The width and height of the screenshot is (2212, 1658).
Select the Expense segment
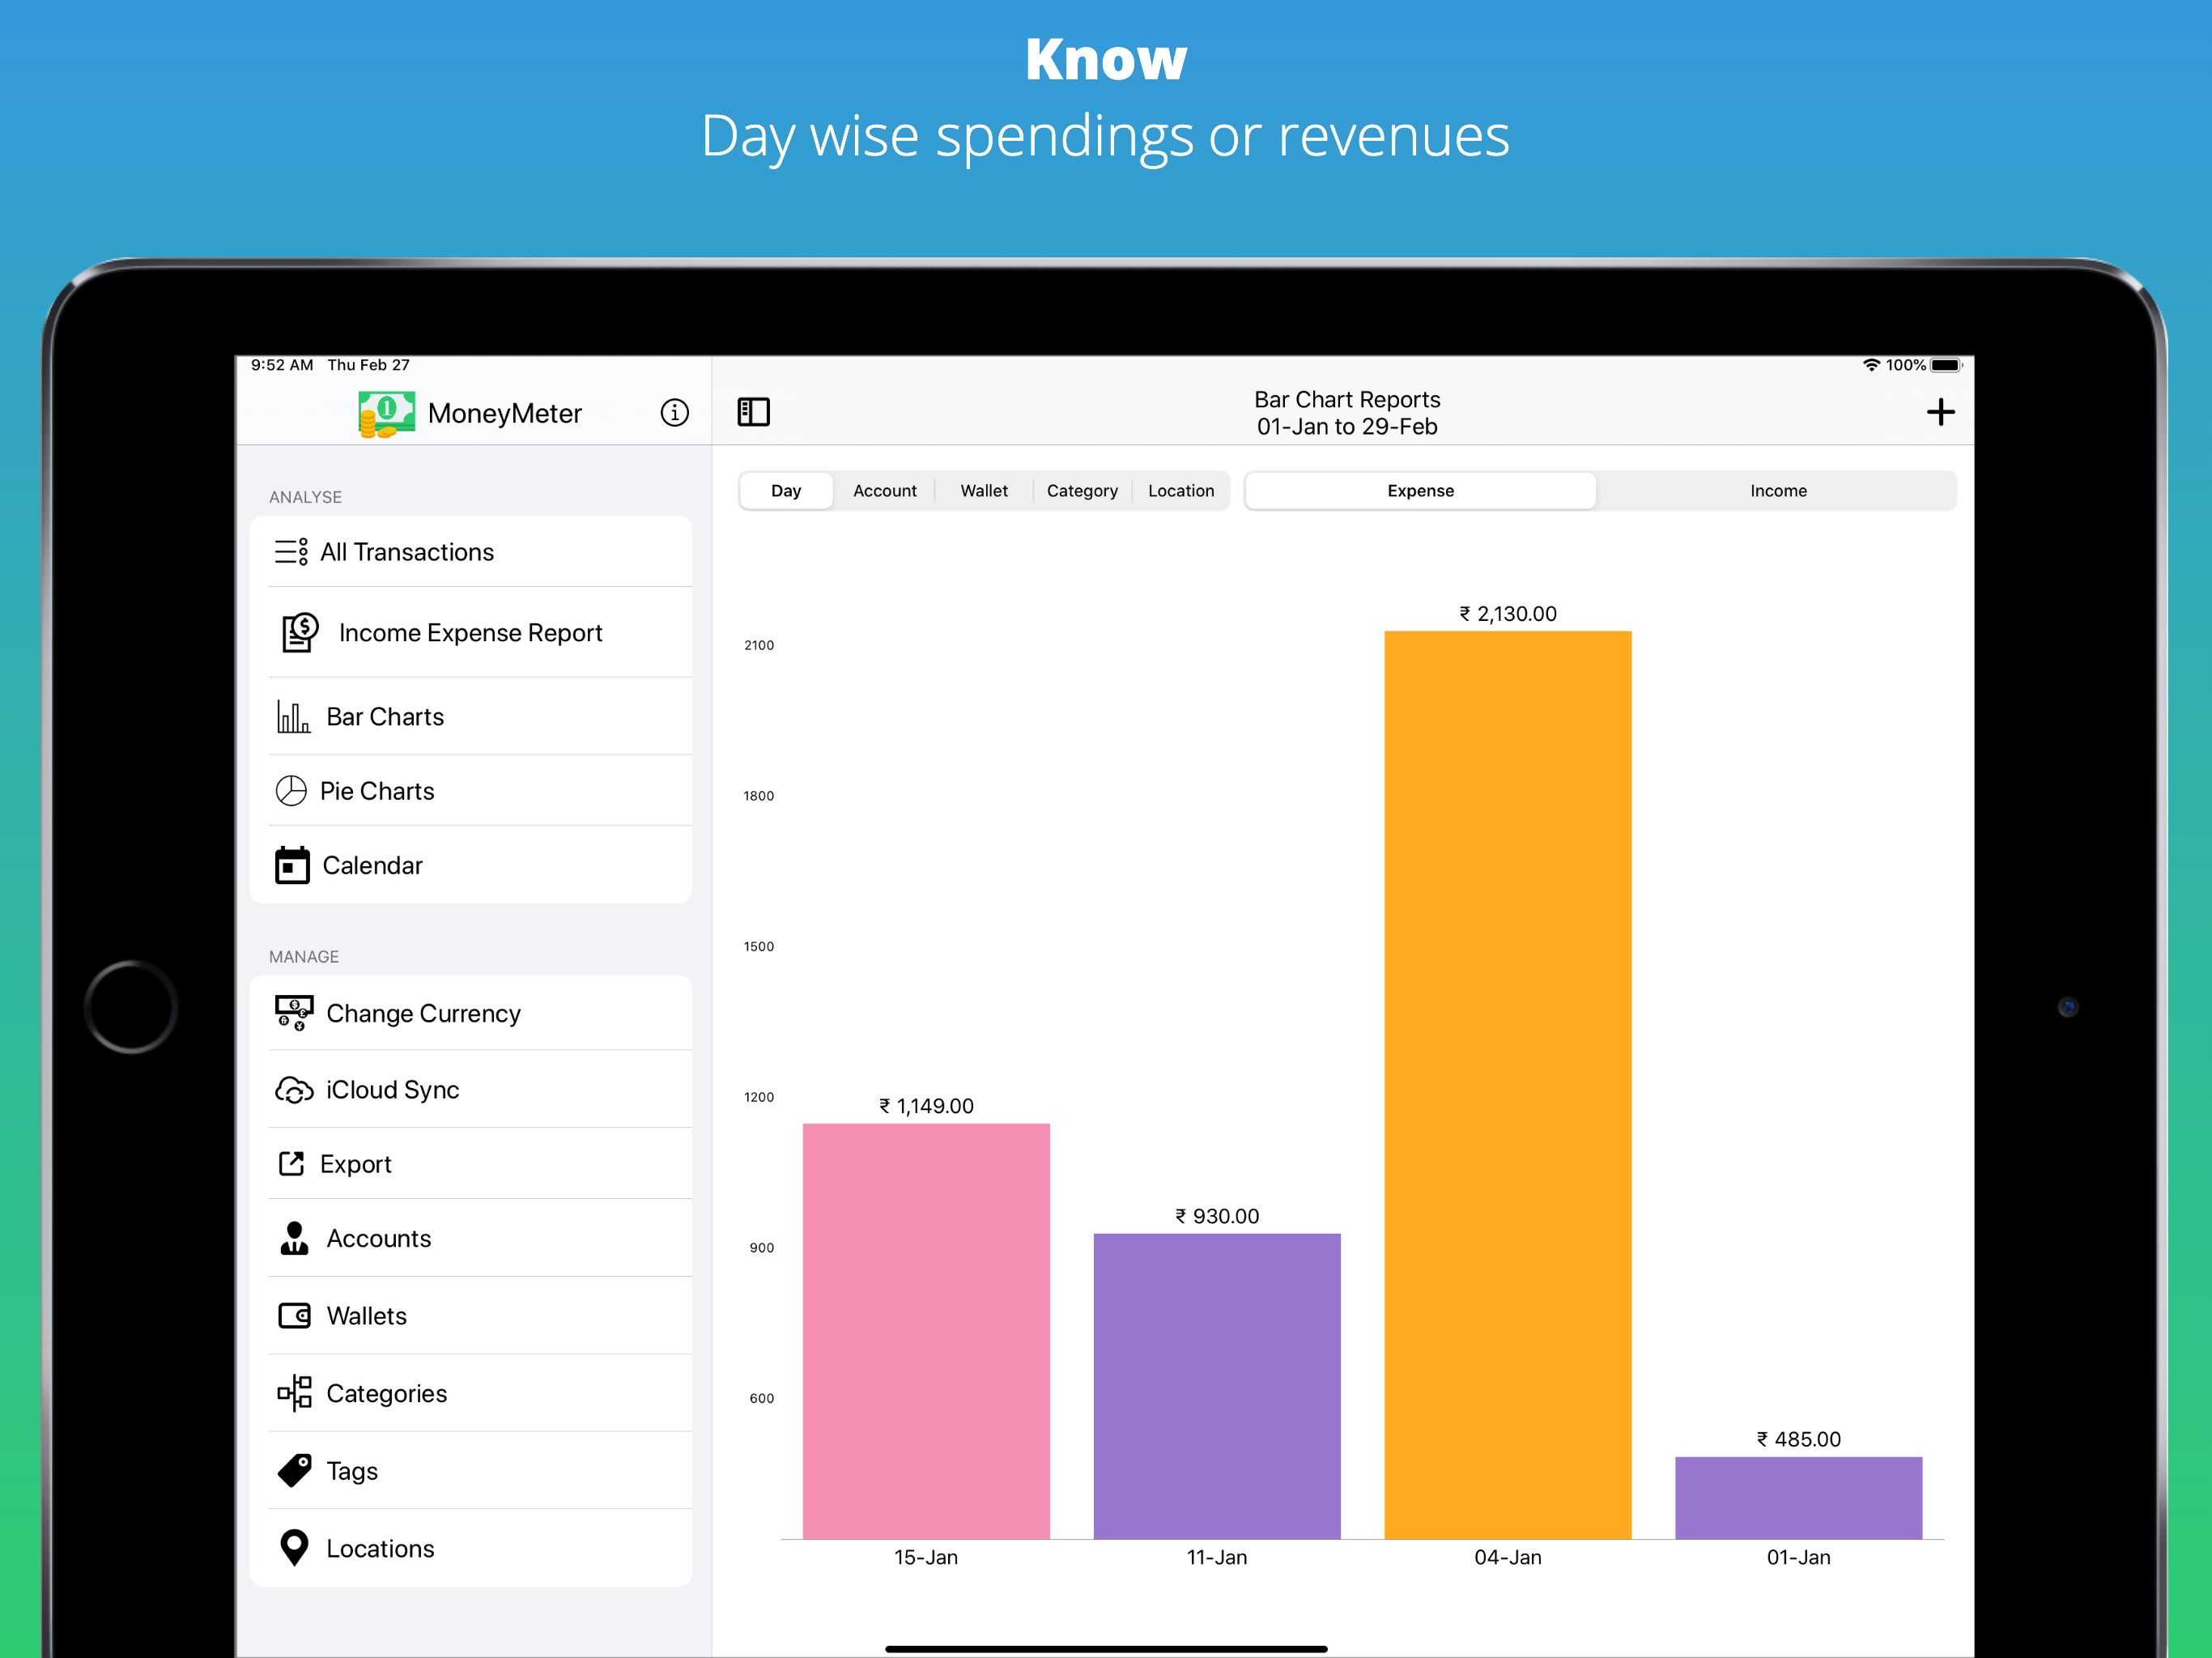[x=1419, y=491]
